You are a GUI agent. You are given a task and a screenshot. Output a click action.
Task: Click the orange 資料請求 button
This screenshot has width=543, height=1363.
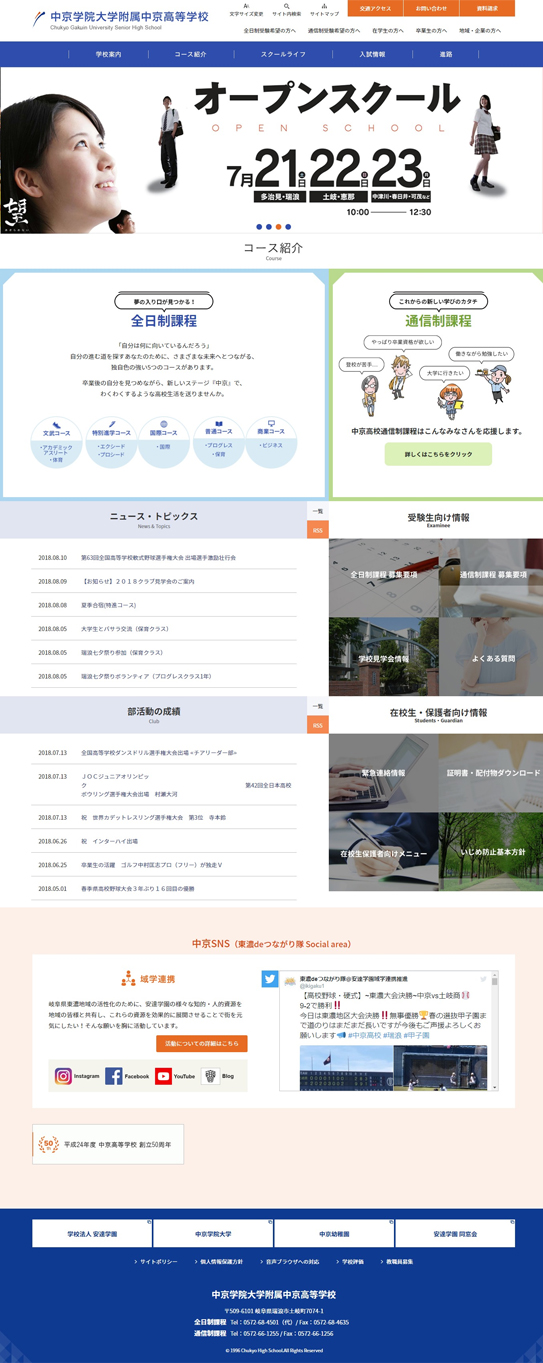click(x=487, y=8)
